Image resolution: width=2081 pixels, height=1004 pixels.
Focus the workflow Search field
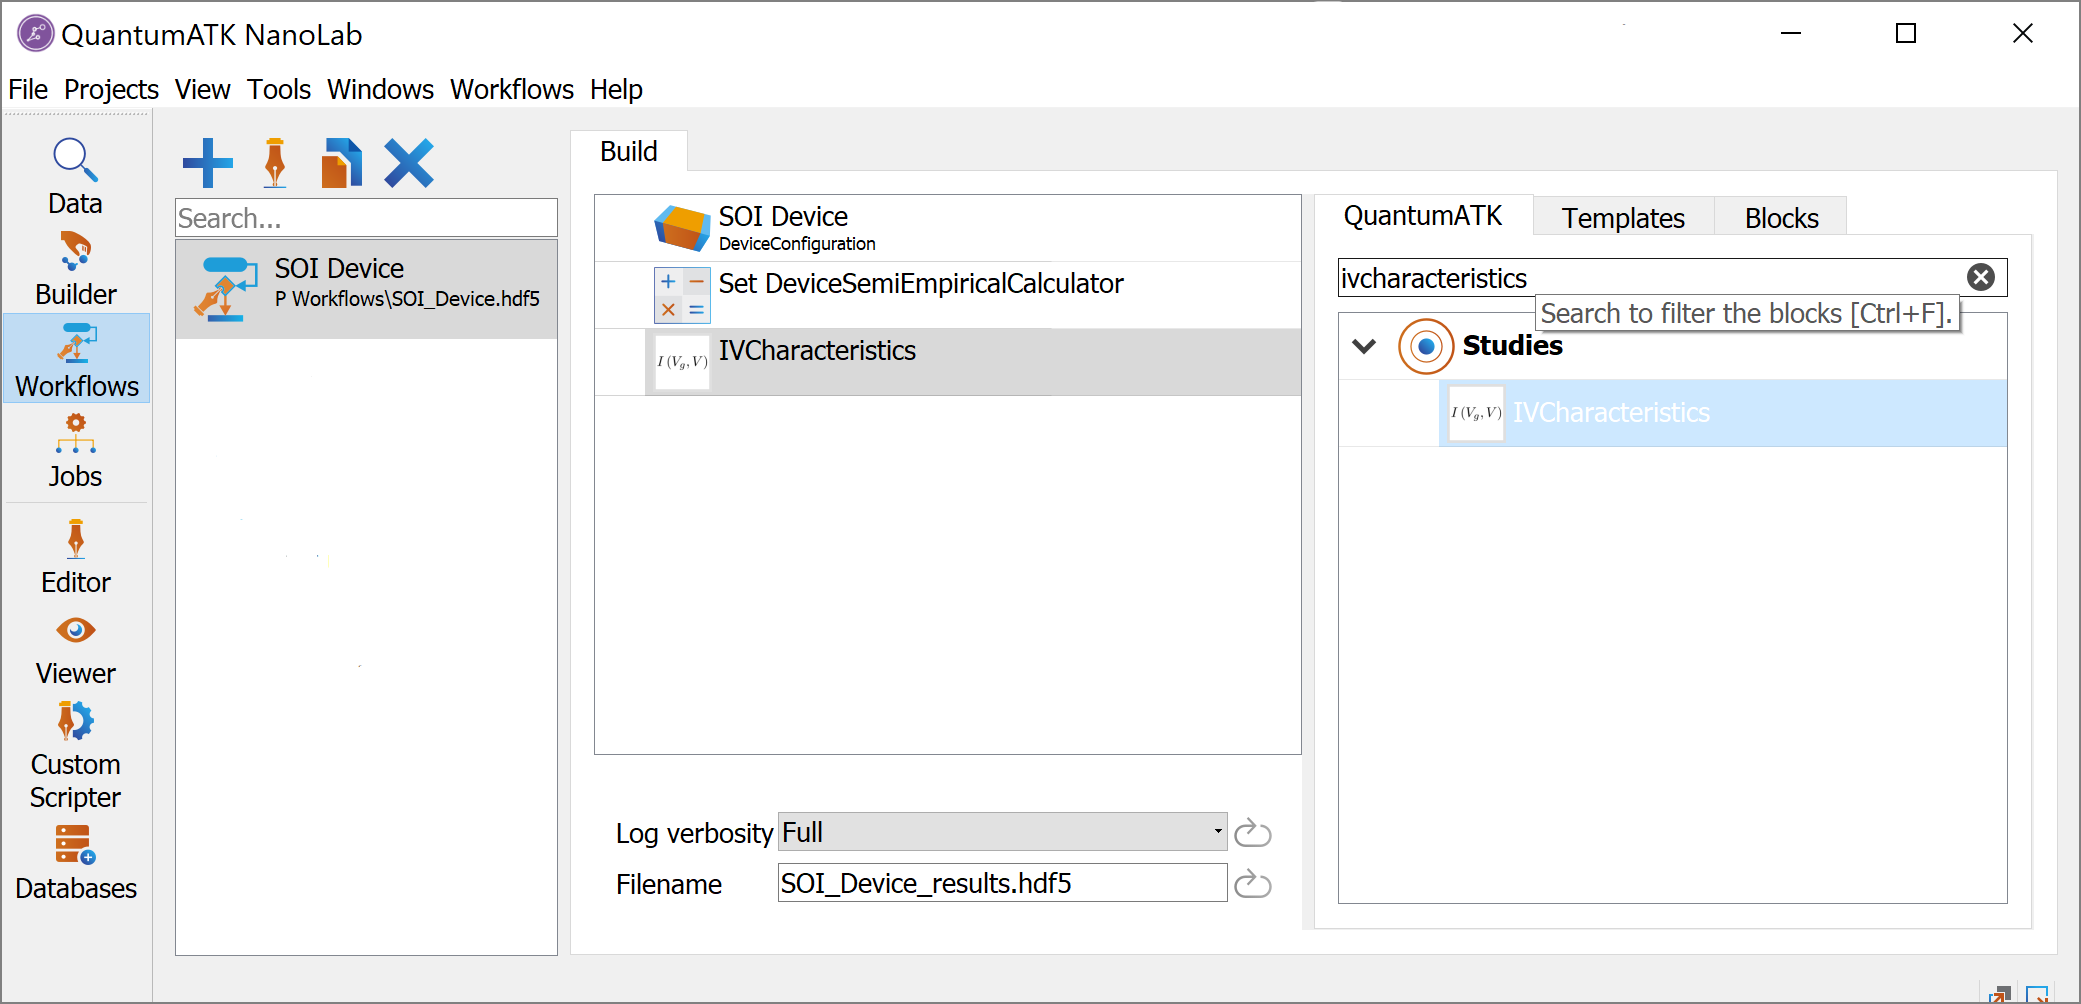pyautogui.click(x=366, y=218)
